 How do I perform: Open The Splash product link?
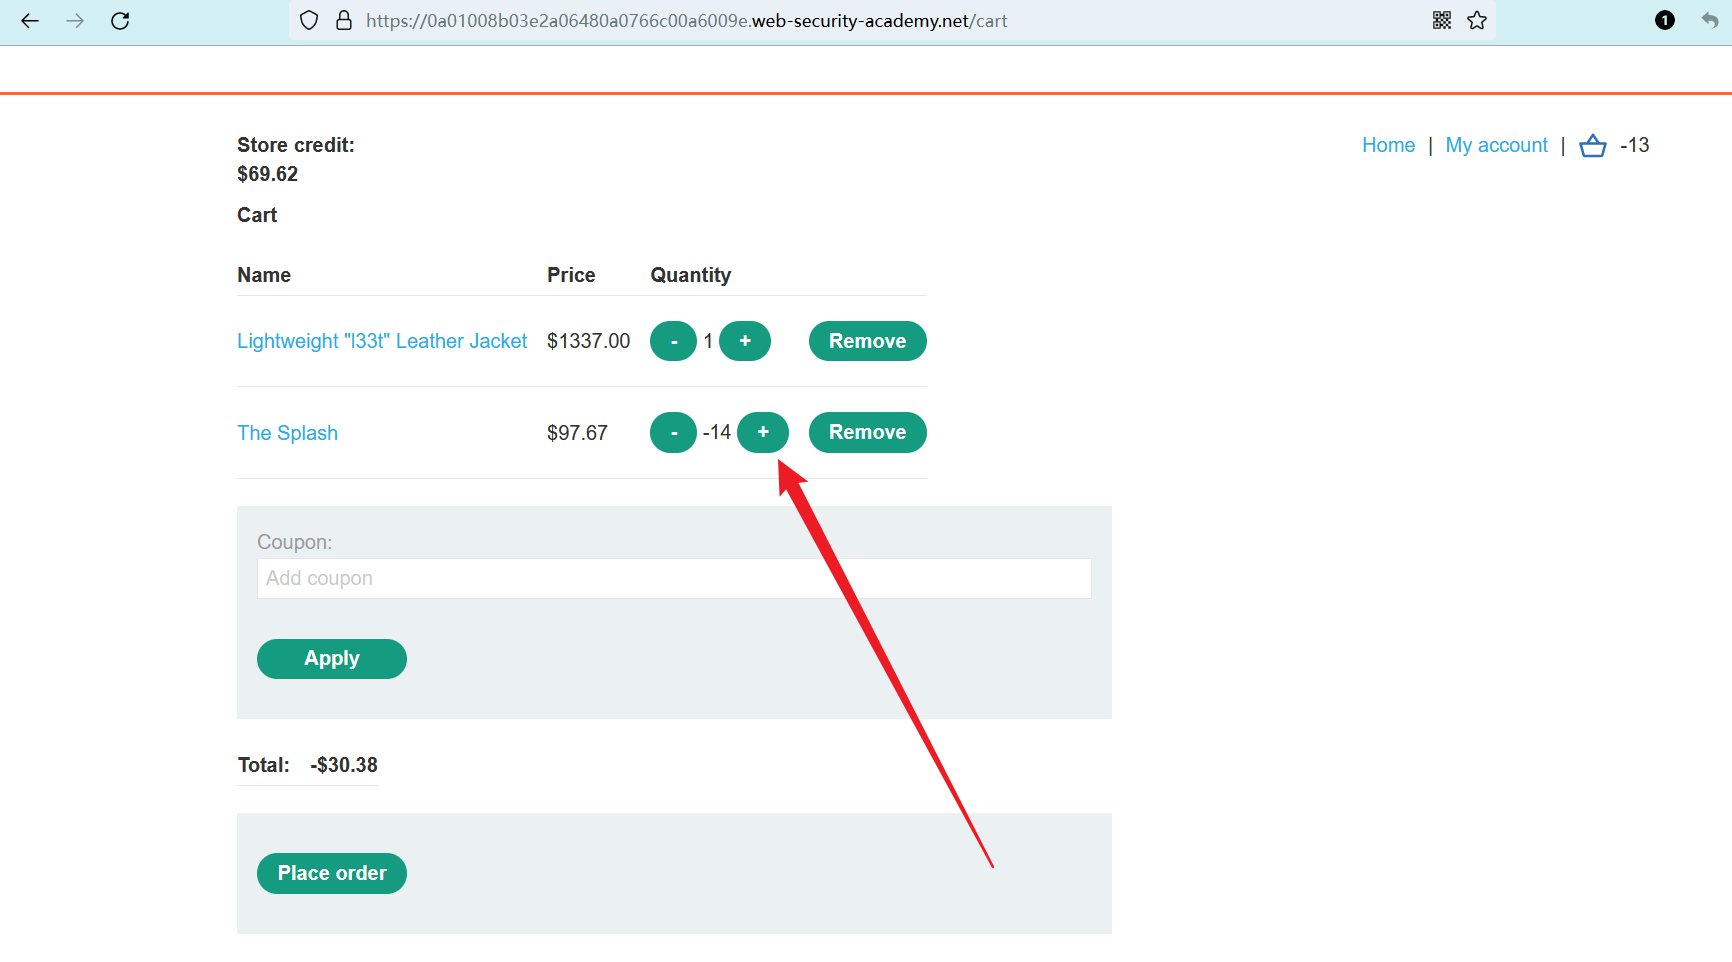tap(288, 433)
